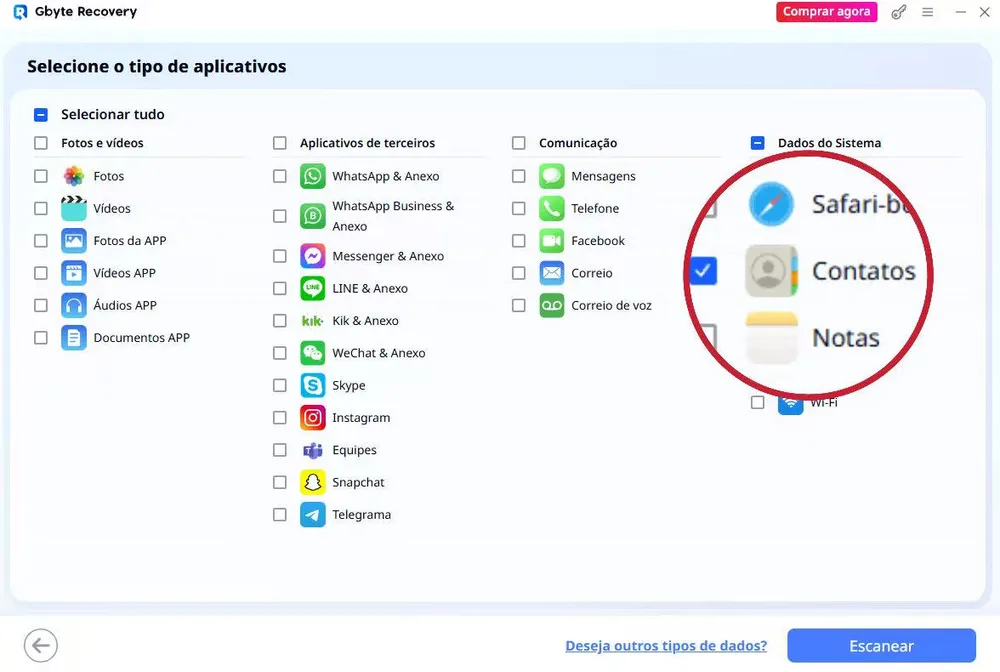Open the Deseja outros tipos de dados link

point(666,646)
